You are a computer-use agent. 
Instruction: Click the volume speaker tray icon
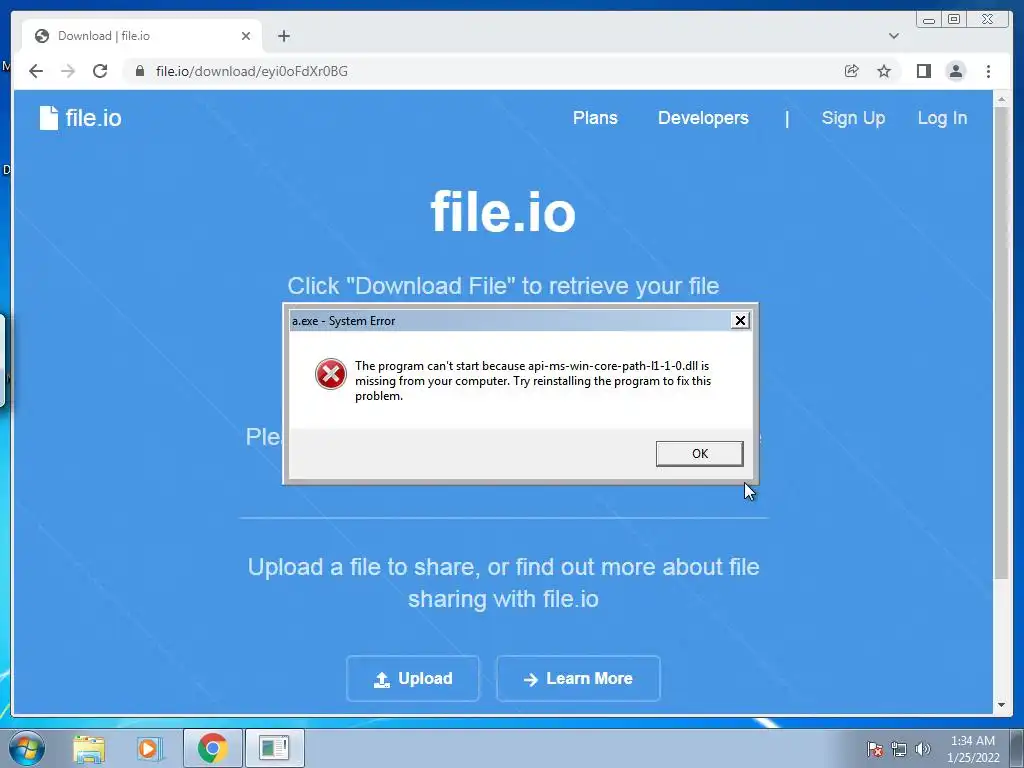[922, 749]
